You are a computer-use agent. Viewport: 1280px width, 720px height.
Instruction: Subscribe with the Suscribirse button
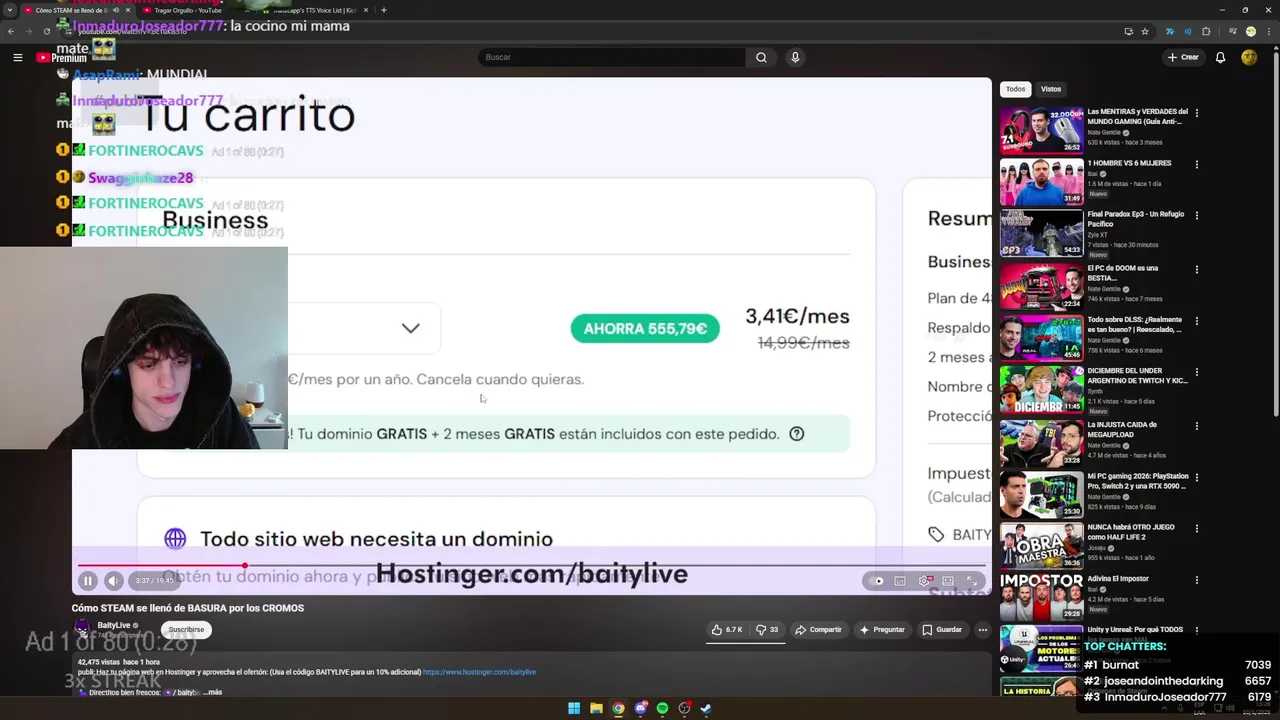point(186,630)
